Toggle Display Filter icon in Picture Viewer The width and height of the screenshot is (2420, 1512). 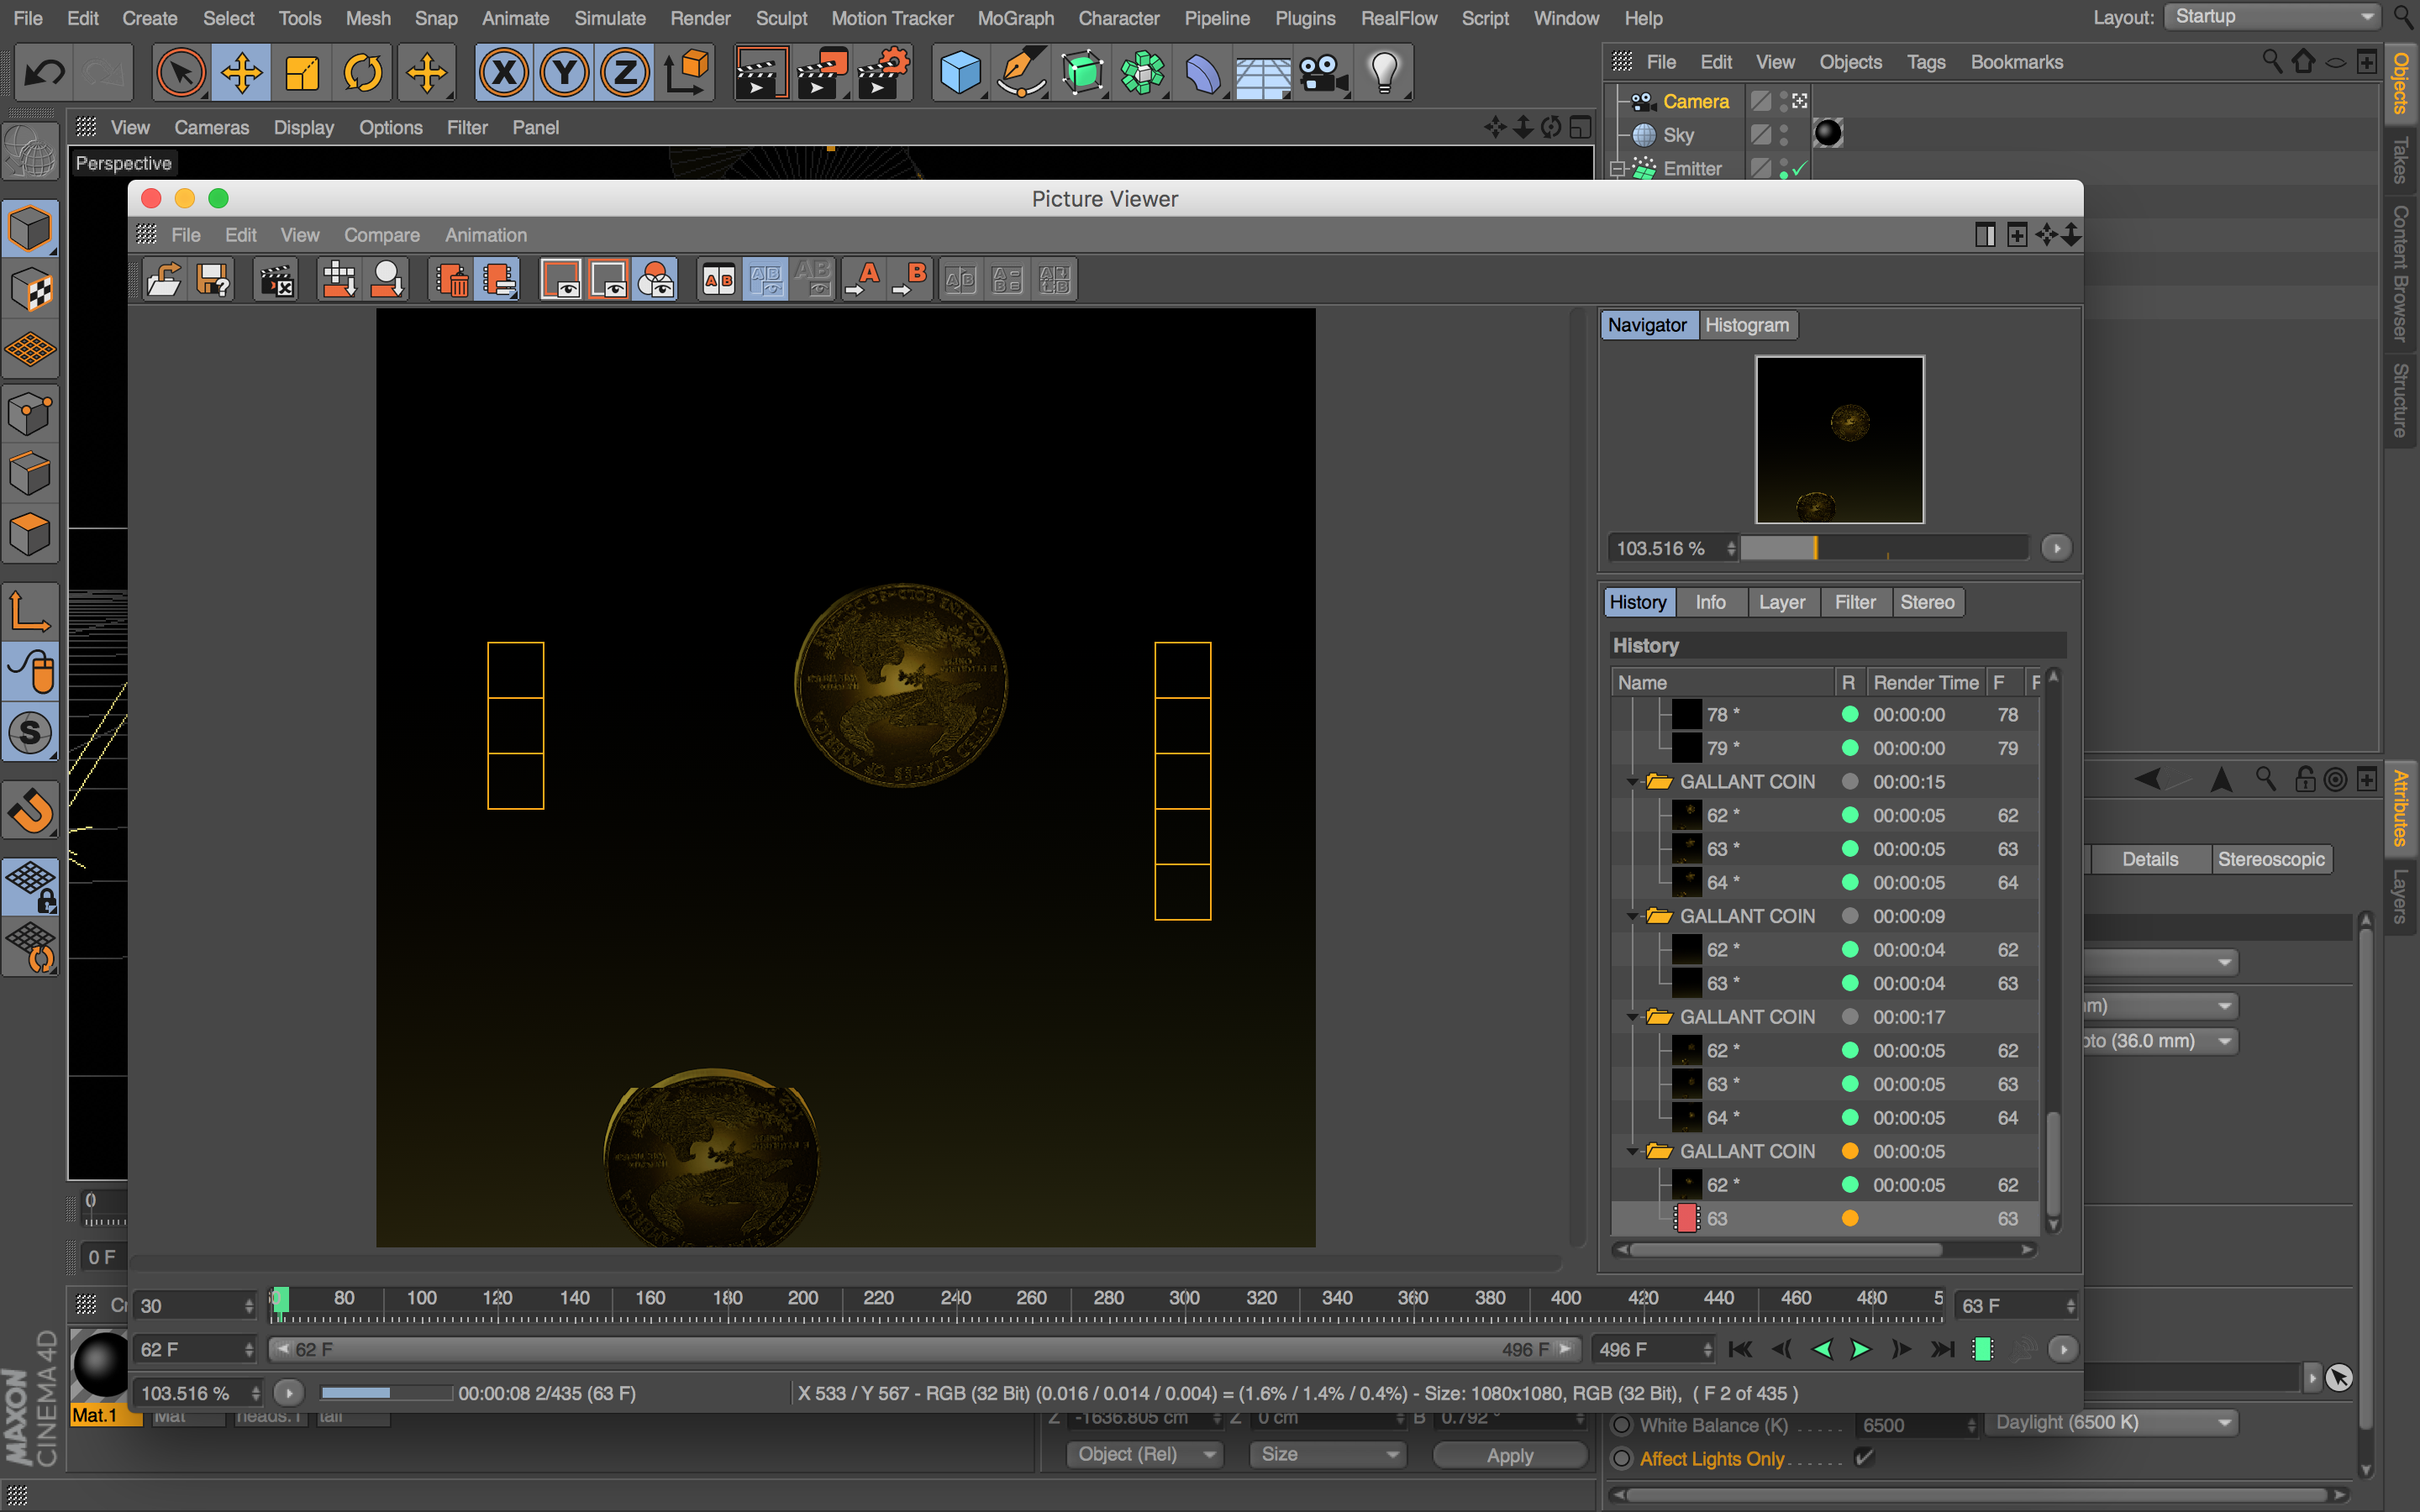pyautogui.click(x=656, y=279)
